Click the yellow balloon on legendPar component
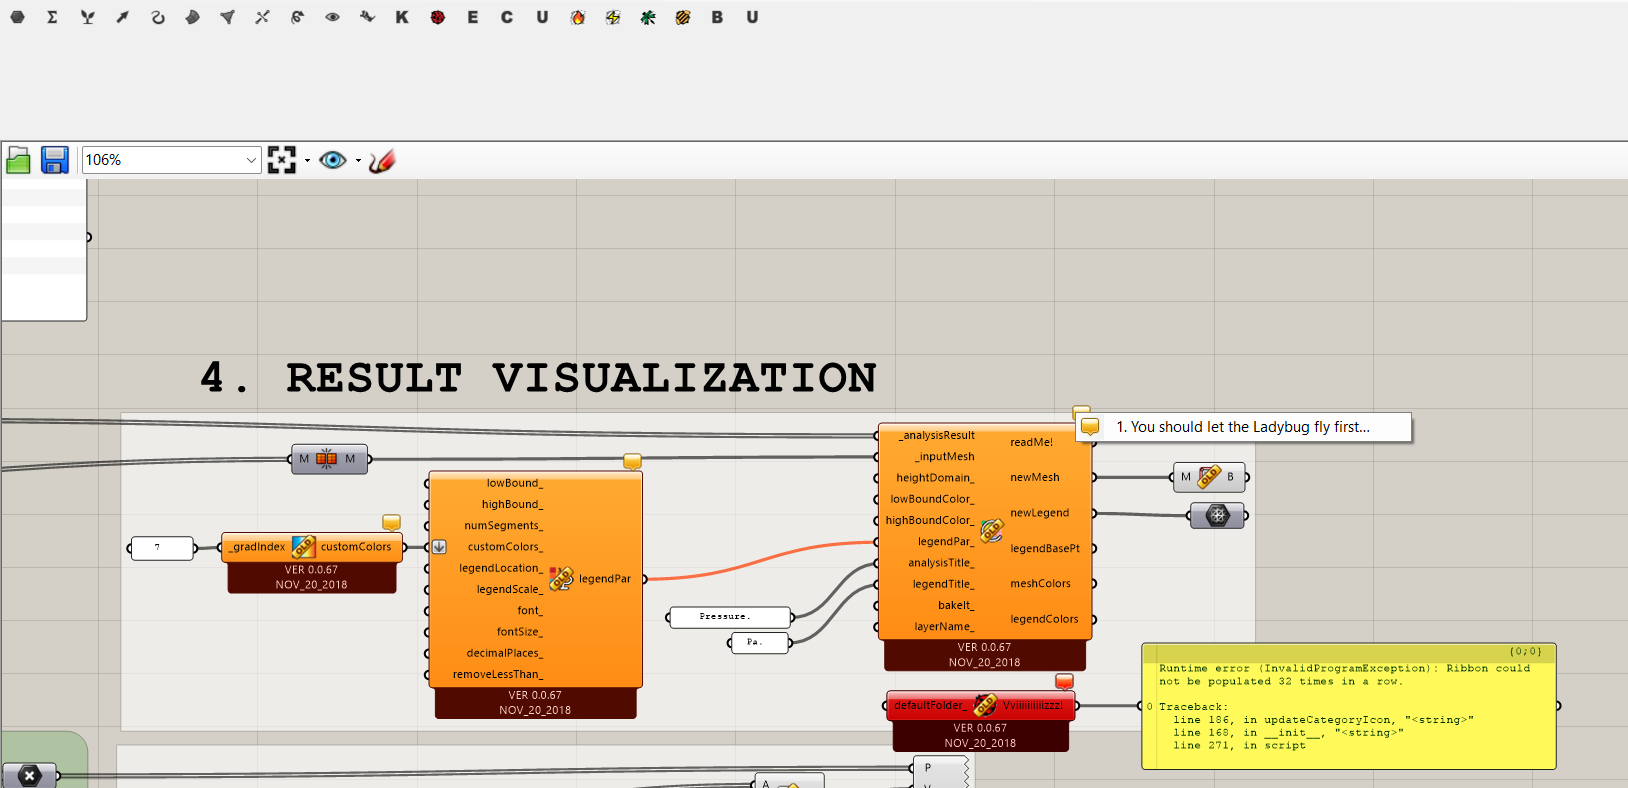The height and width of the screenshot is (788, 1628). (x=632, y=461)
